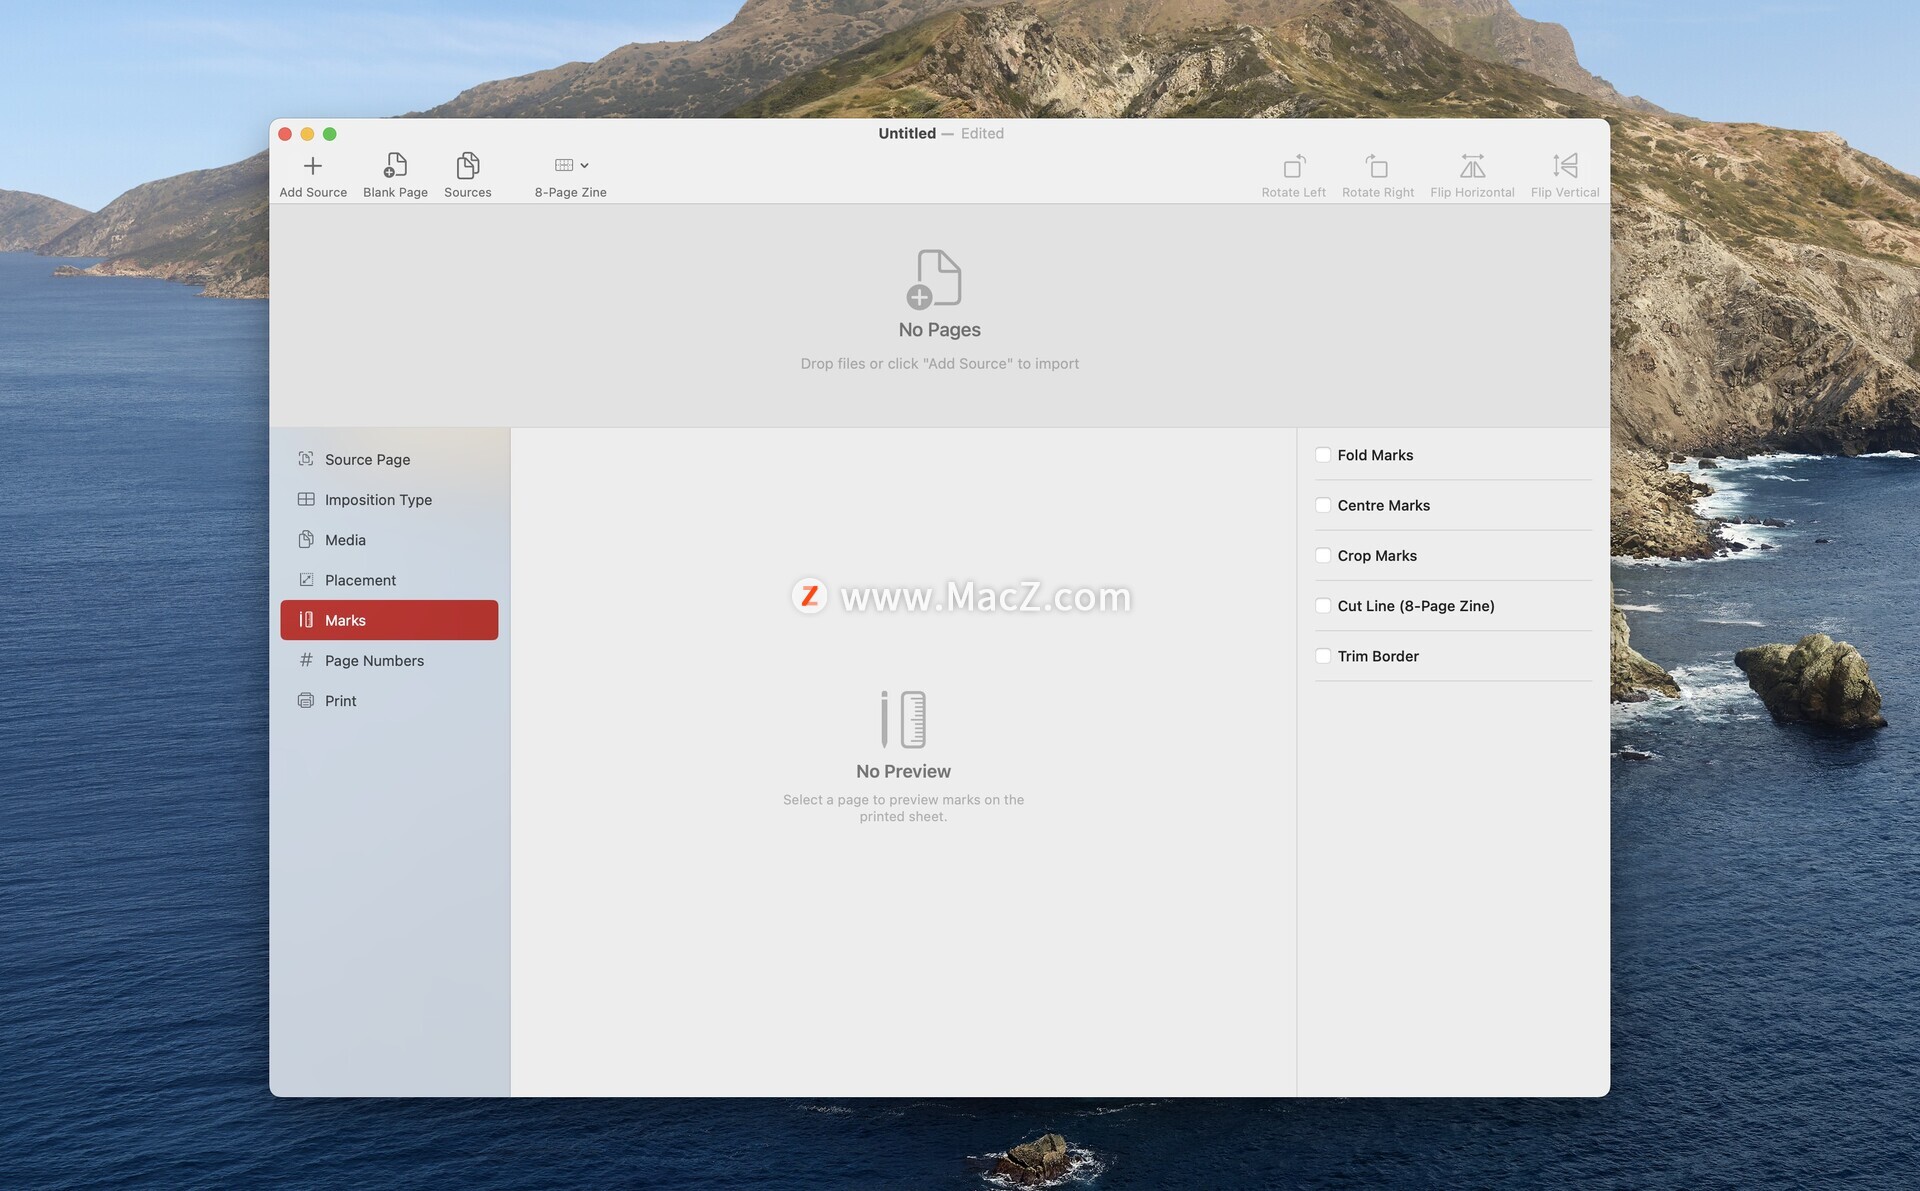Click the Rotate Left toolbar icon
The height and width of the screenshot is (1191, 1920).
tap(1293, 166)
